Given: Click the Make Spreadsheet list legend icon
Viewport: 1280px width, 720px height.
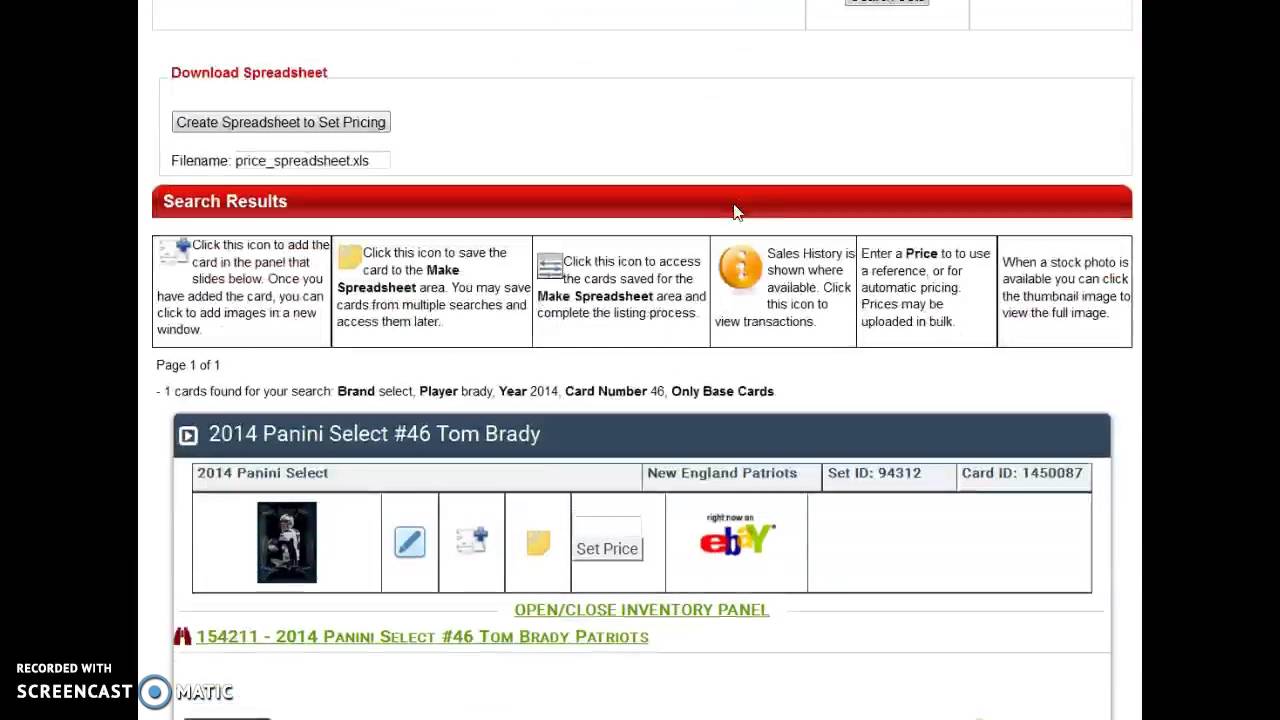Looking at the screenshot, I should [550, 266].
